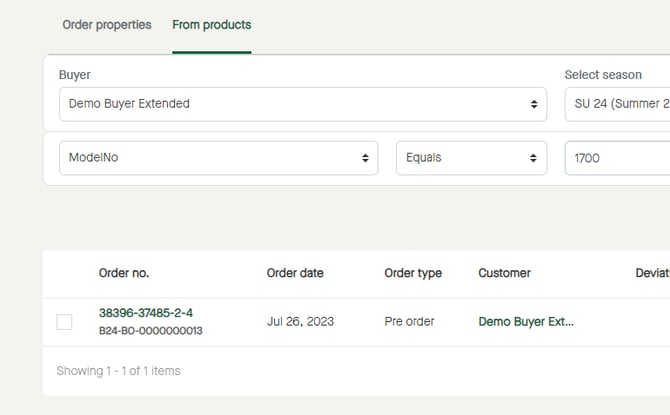Sort by the Order date column header
The height and width of the screenshot is (415, 670).
pos(295,273)
